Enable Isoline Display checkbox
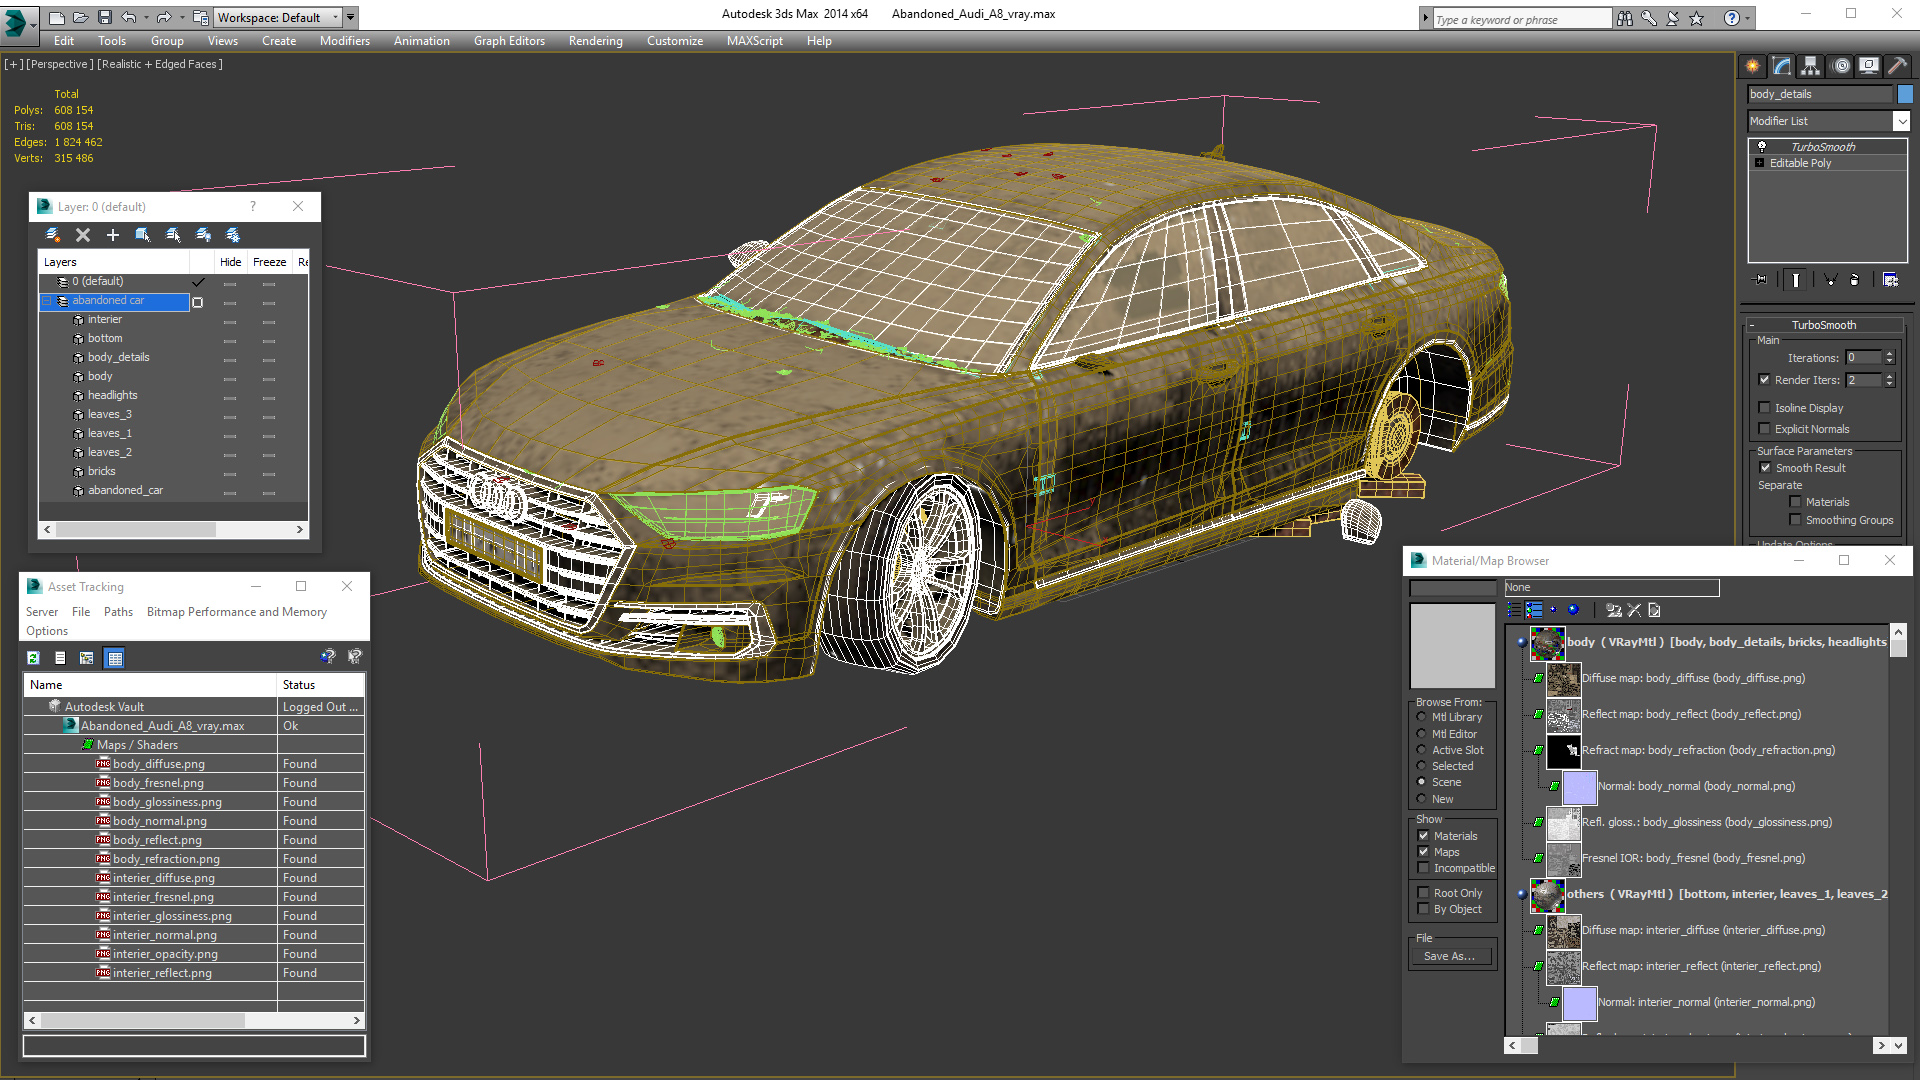 click(1765, 408)
